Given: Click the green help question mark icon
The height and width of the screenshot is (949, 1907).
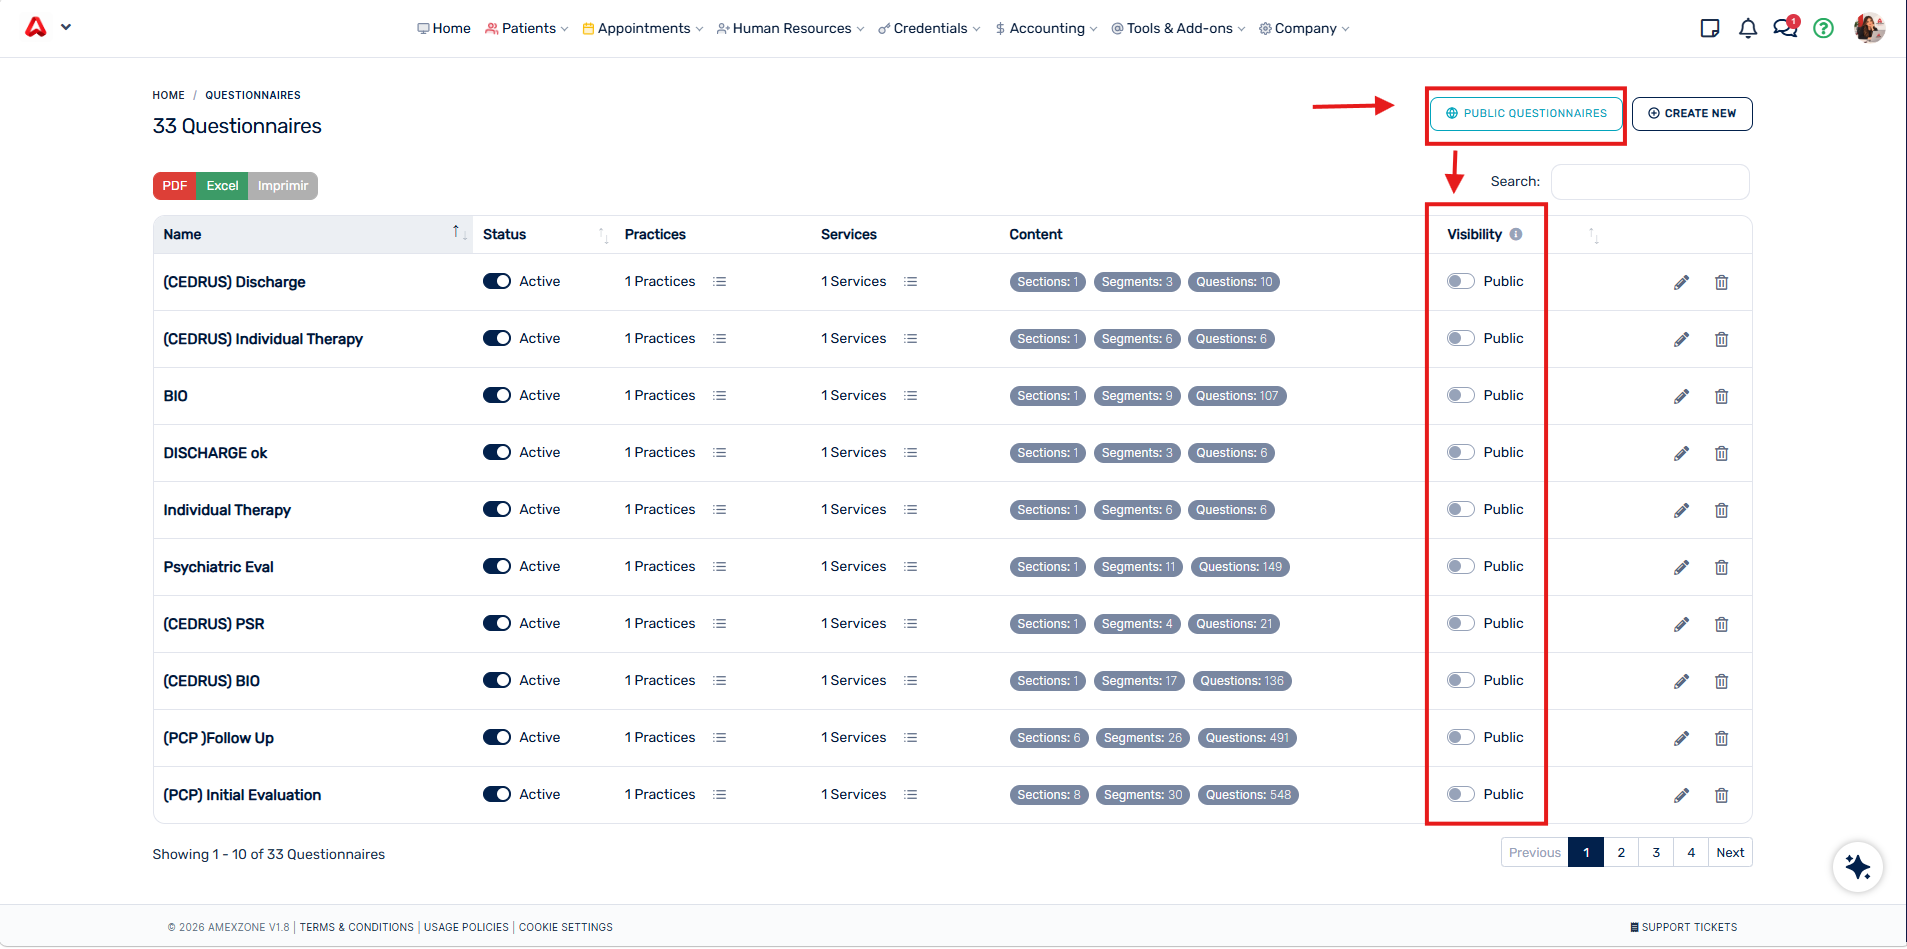Looking at the screenshot, I should click(1823, 28).
